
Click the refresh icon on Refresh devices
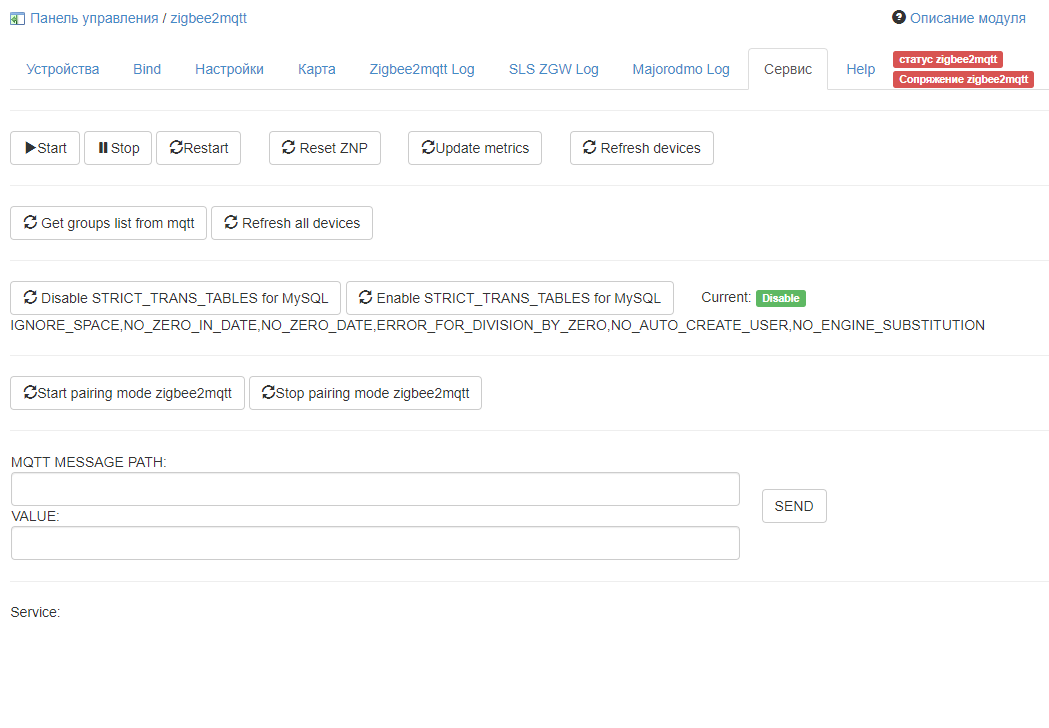pyautogui.click(x=588, y=147)
